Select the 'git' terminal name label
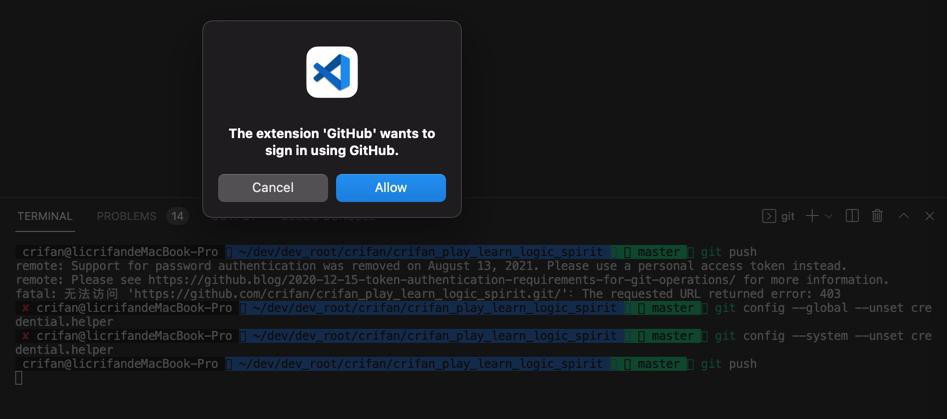The width and height of the screenshot is (947, 419). [788, 216]
